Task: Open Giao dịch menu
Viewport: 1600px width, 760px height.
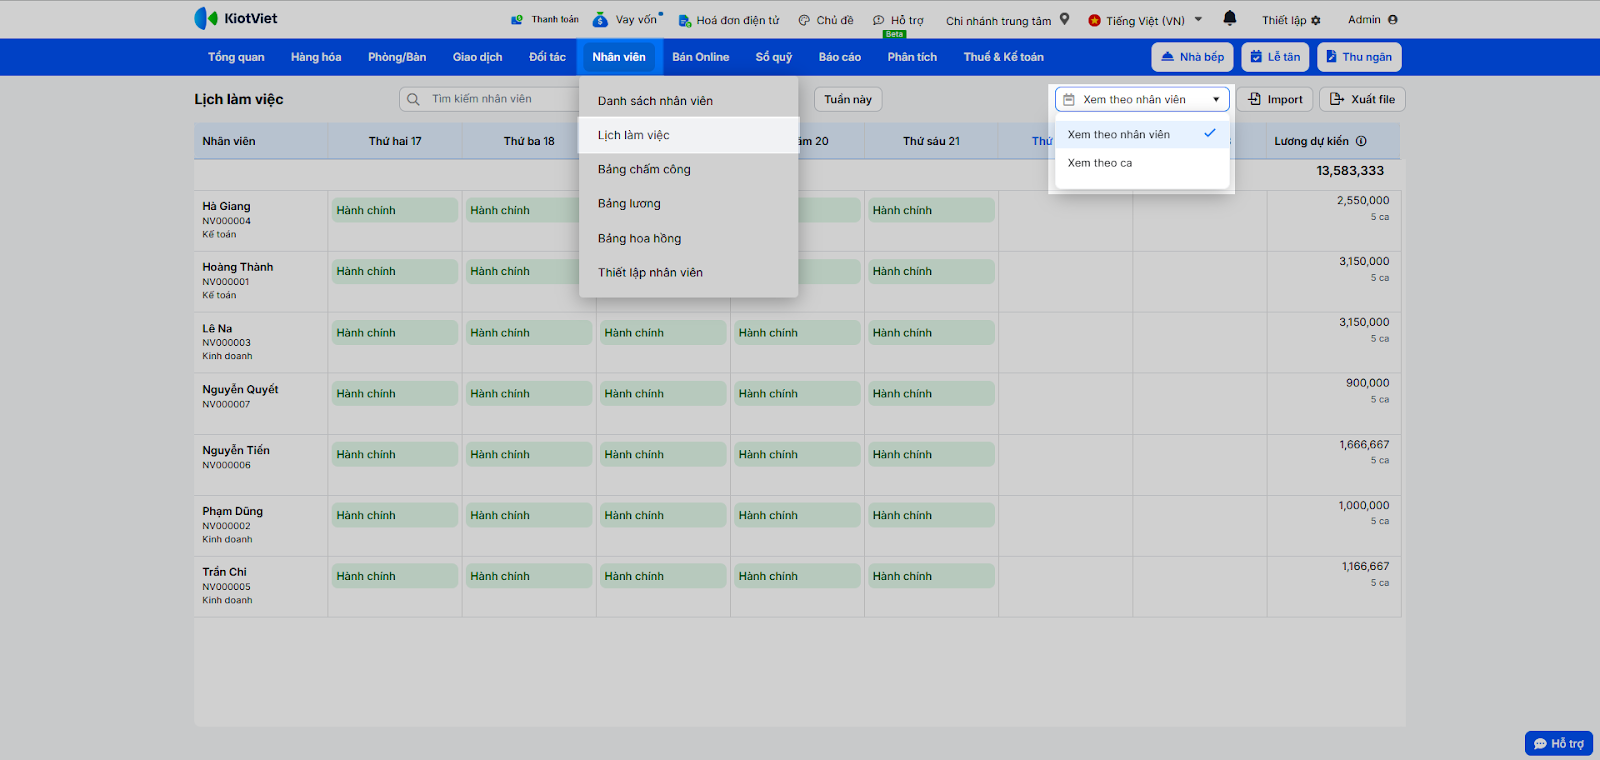Action: [x=477, y=57]
